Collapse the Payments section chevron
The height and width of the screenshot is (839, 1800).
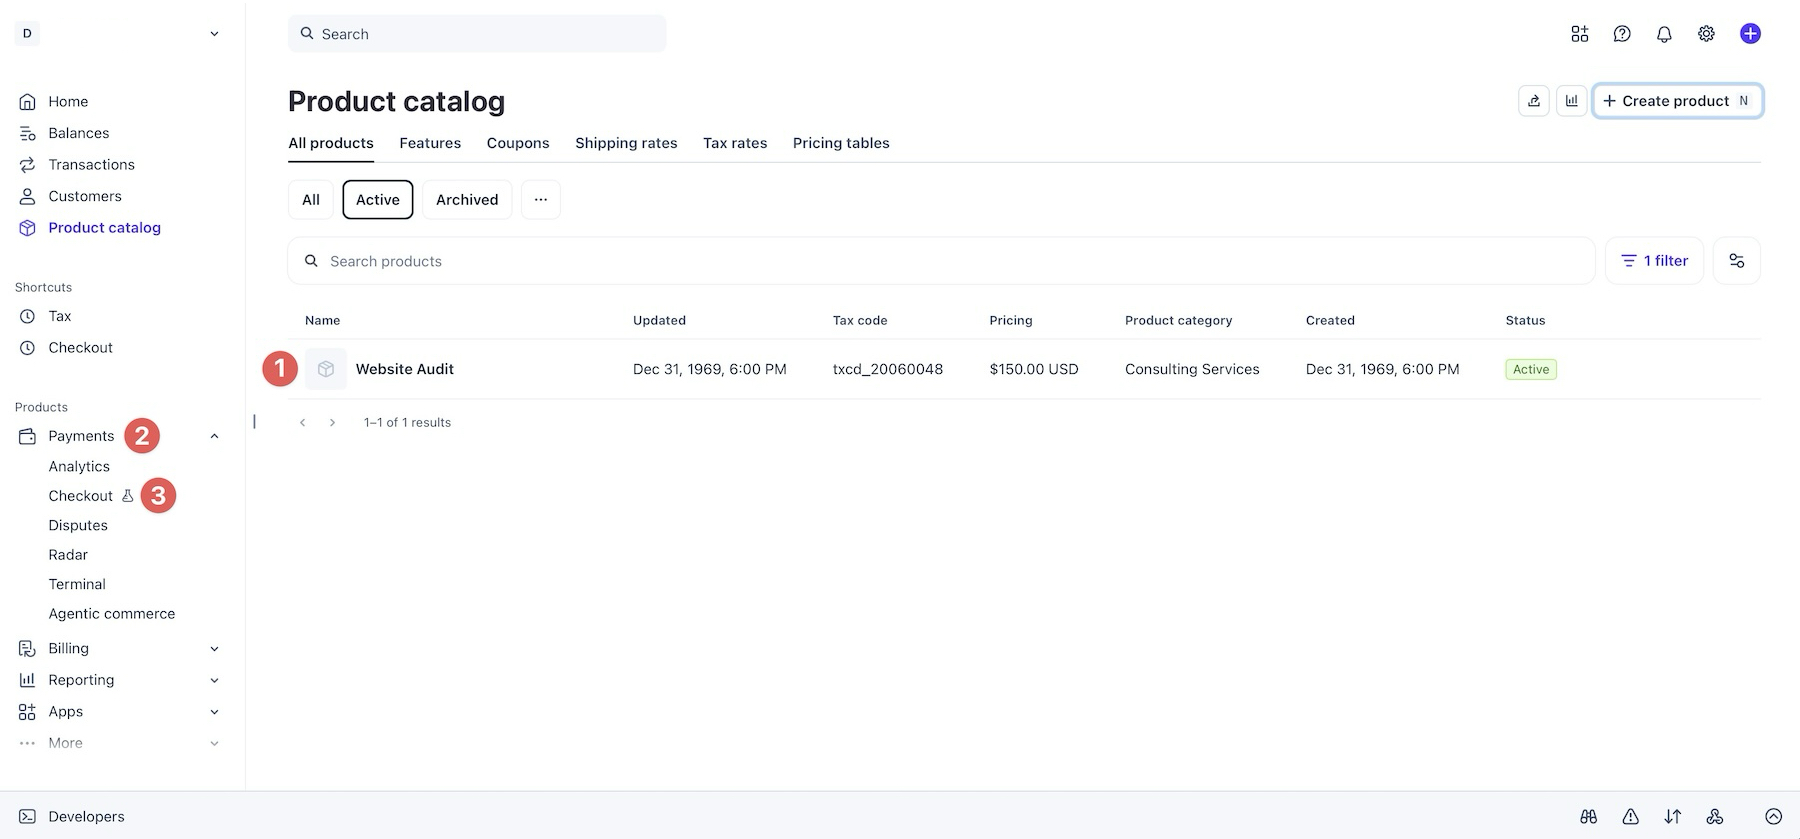(x=214, y=436)
